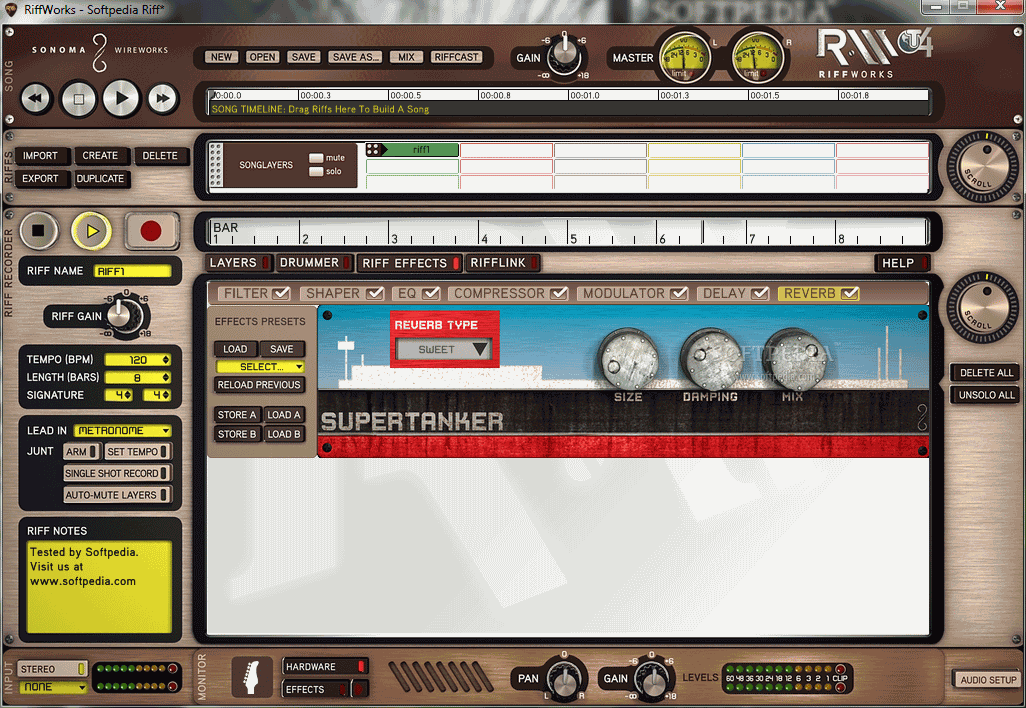Click the Songlayers drag handle
Screen dimensions: 1026x708
[x=216, y=165]
